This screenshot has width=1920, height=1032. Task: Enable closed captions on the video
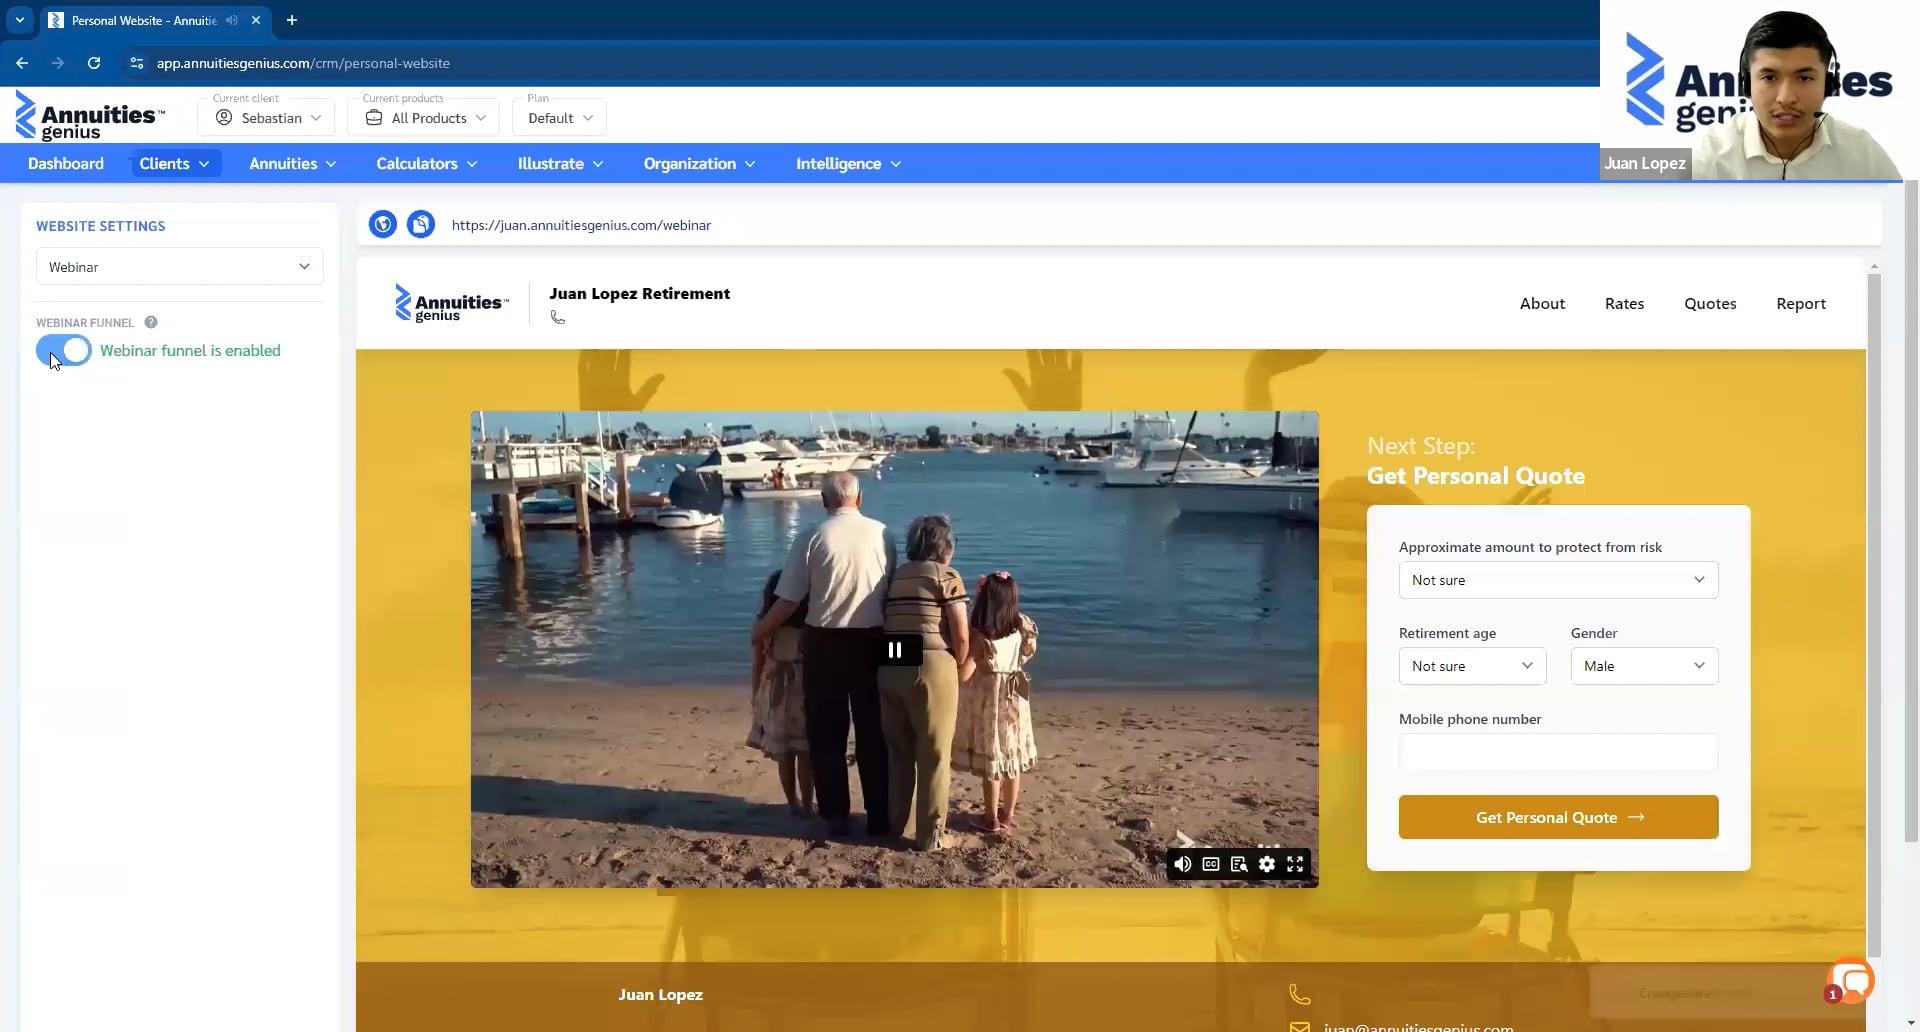click(x=1211, y=864)
